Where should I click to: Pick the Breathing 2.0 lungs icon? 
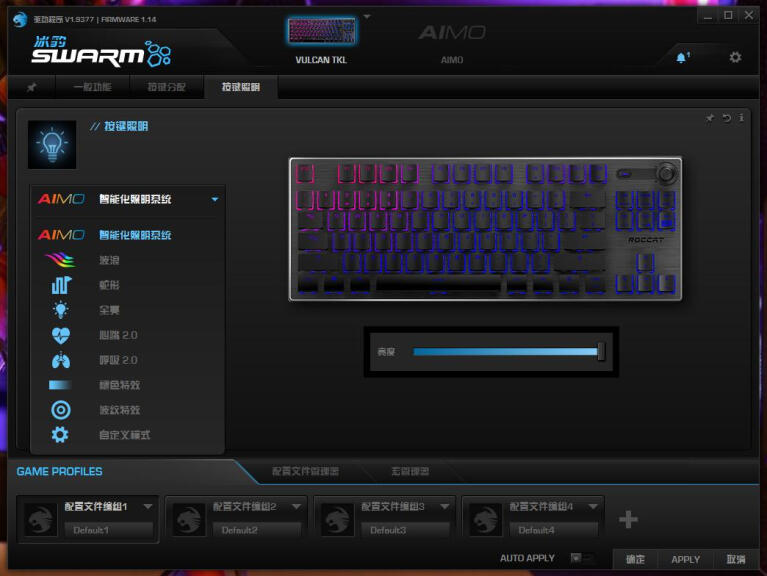[60, 360]
